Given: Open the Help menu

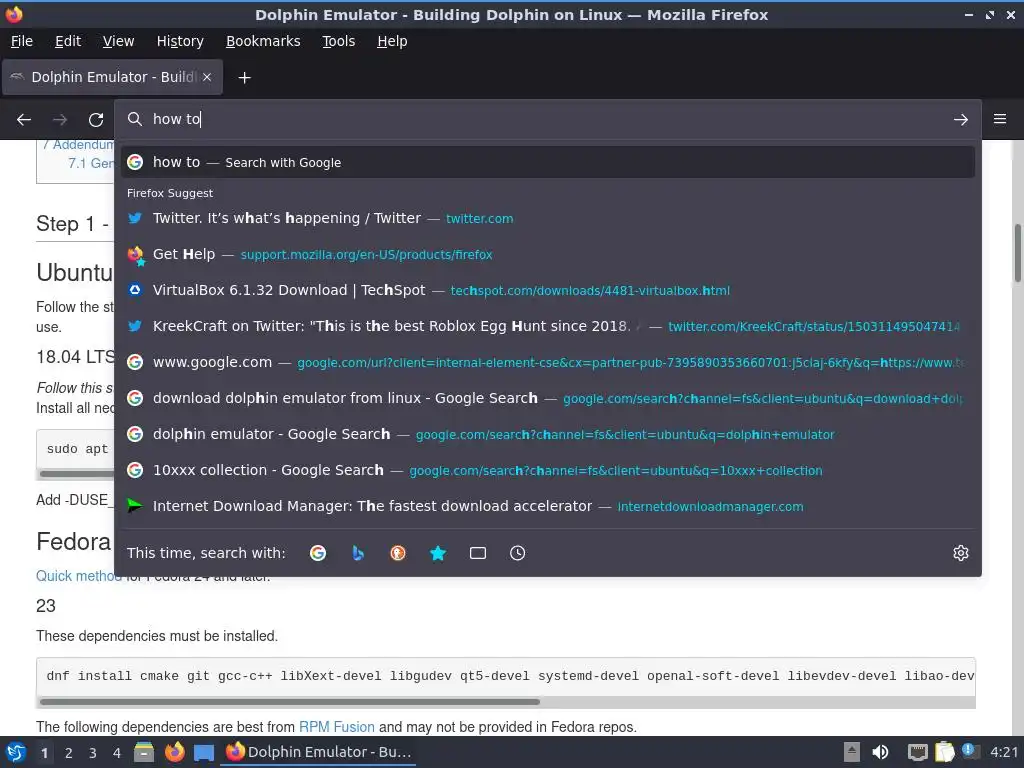Looking at the screenshot, I should click(x=392, y=41).
